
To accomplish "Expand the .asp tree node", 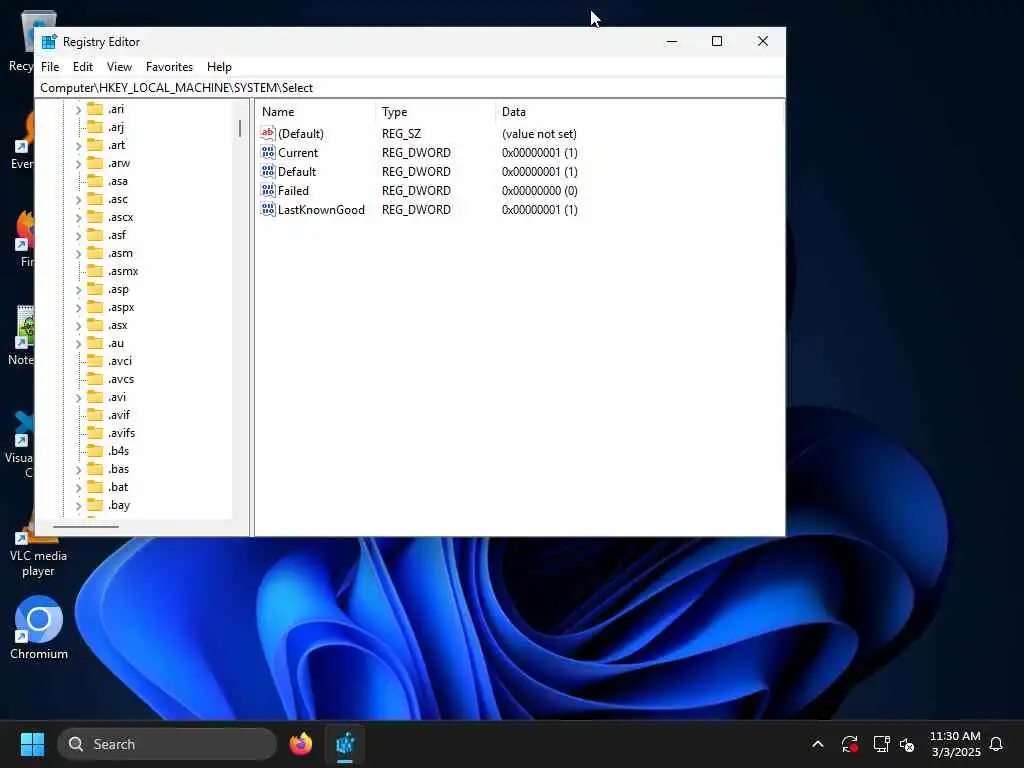I will pos(78,289).
